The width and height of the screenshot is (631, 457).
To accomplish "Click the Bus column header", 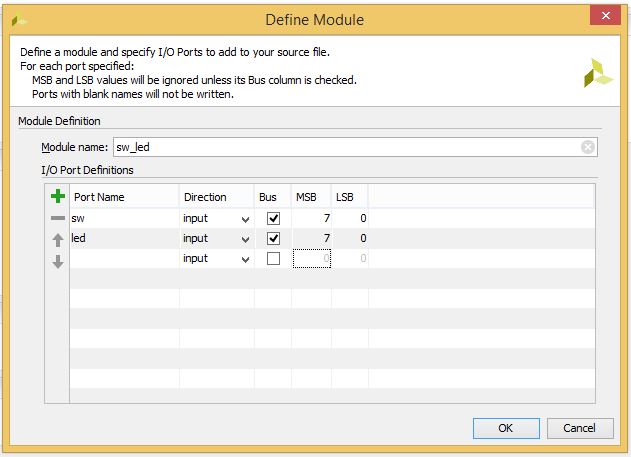I will (x=272, y=197).
